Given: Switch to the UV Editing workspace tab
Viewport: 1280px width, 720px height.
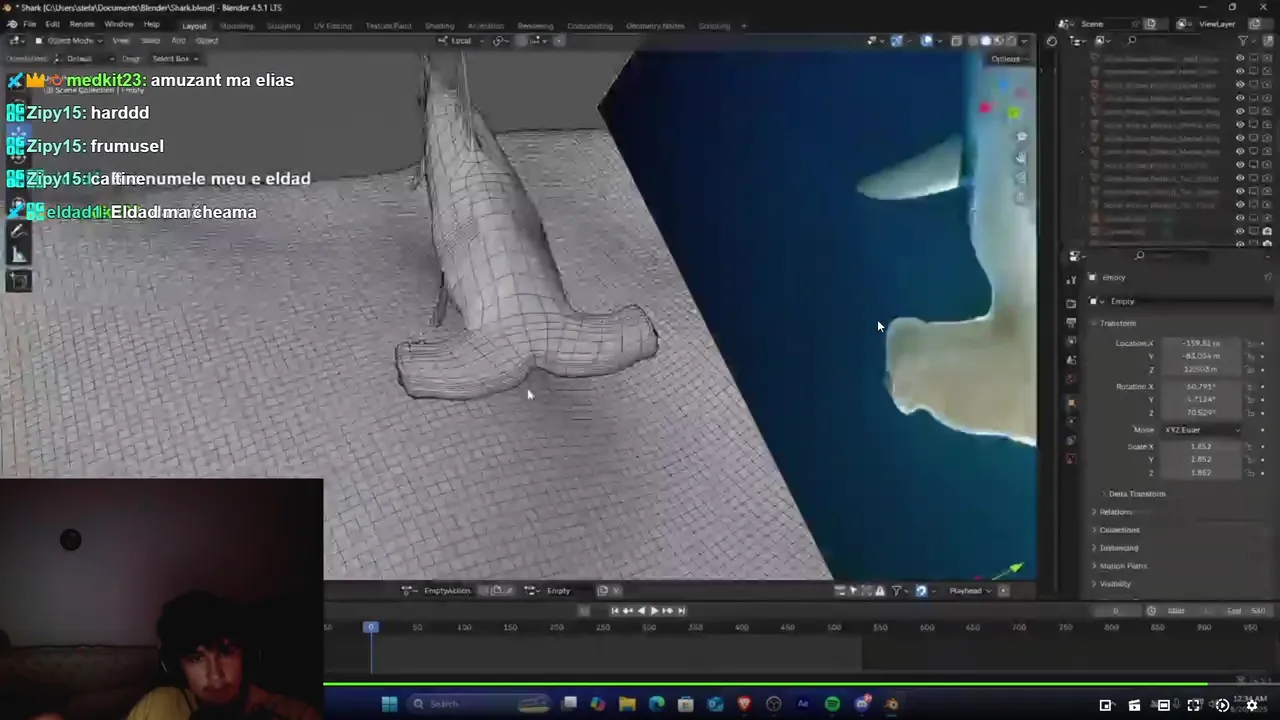Looking at the screenshot, I should point(333,26).
